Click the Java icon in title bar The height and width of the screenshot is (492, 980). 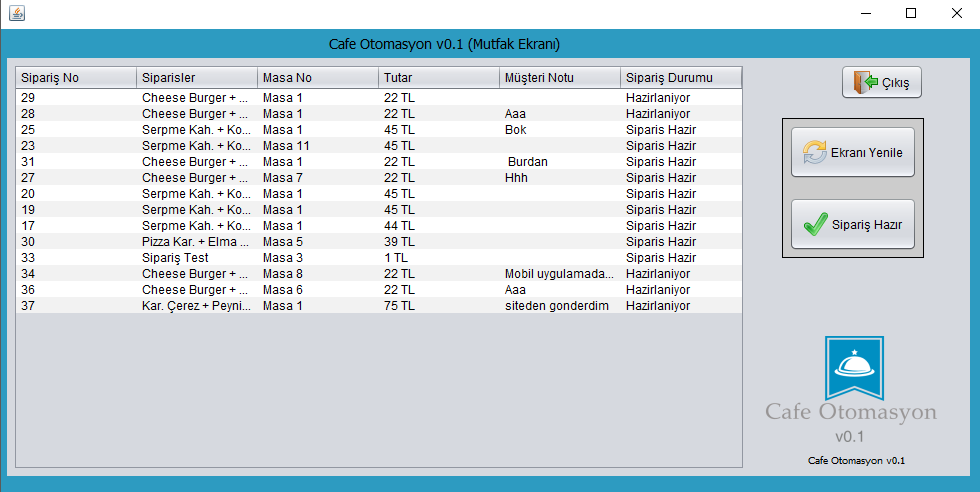click(x=16, y=13)
